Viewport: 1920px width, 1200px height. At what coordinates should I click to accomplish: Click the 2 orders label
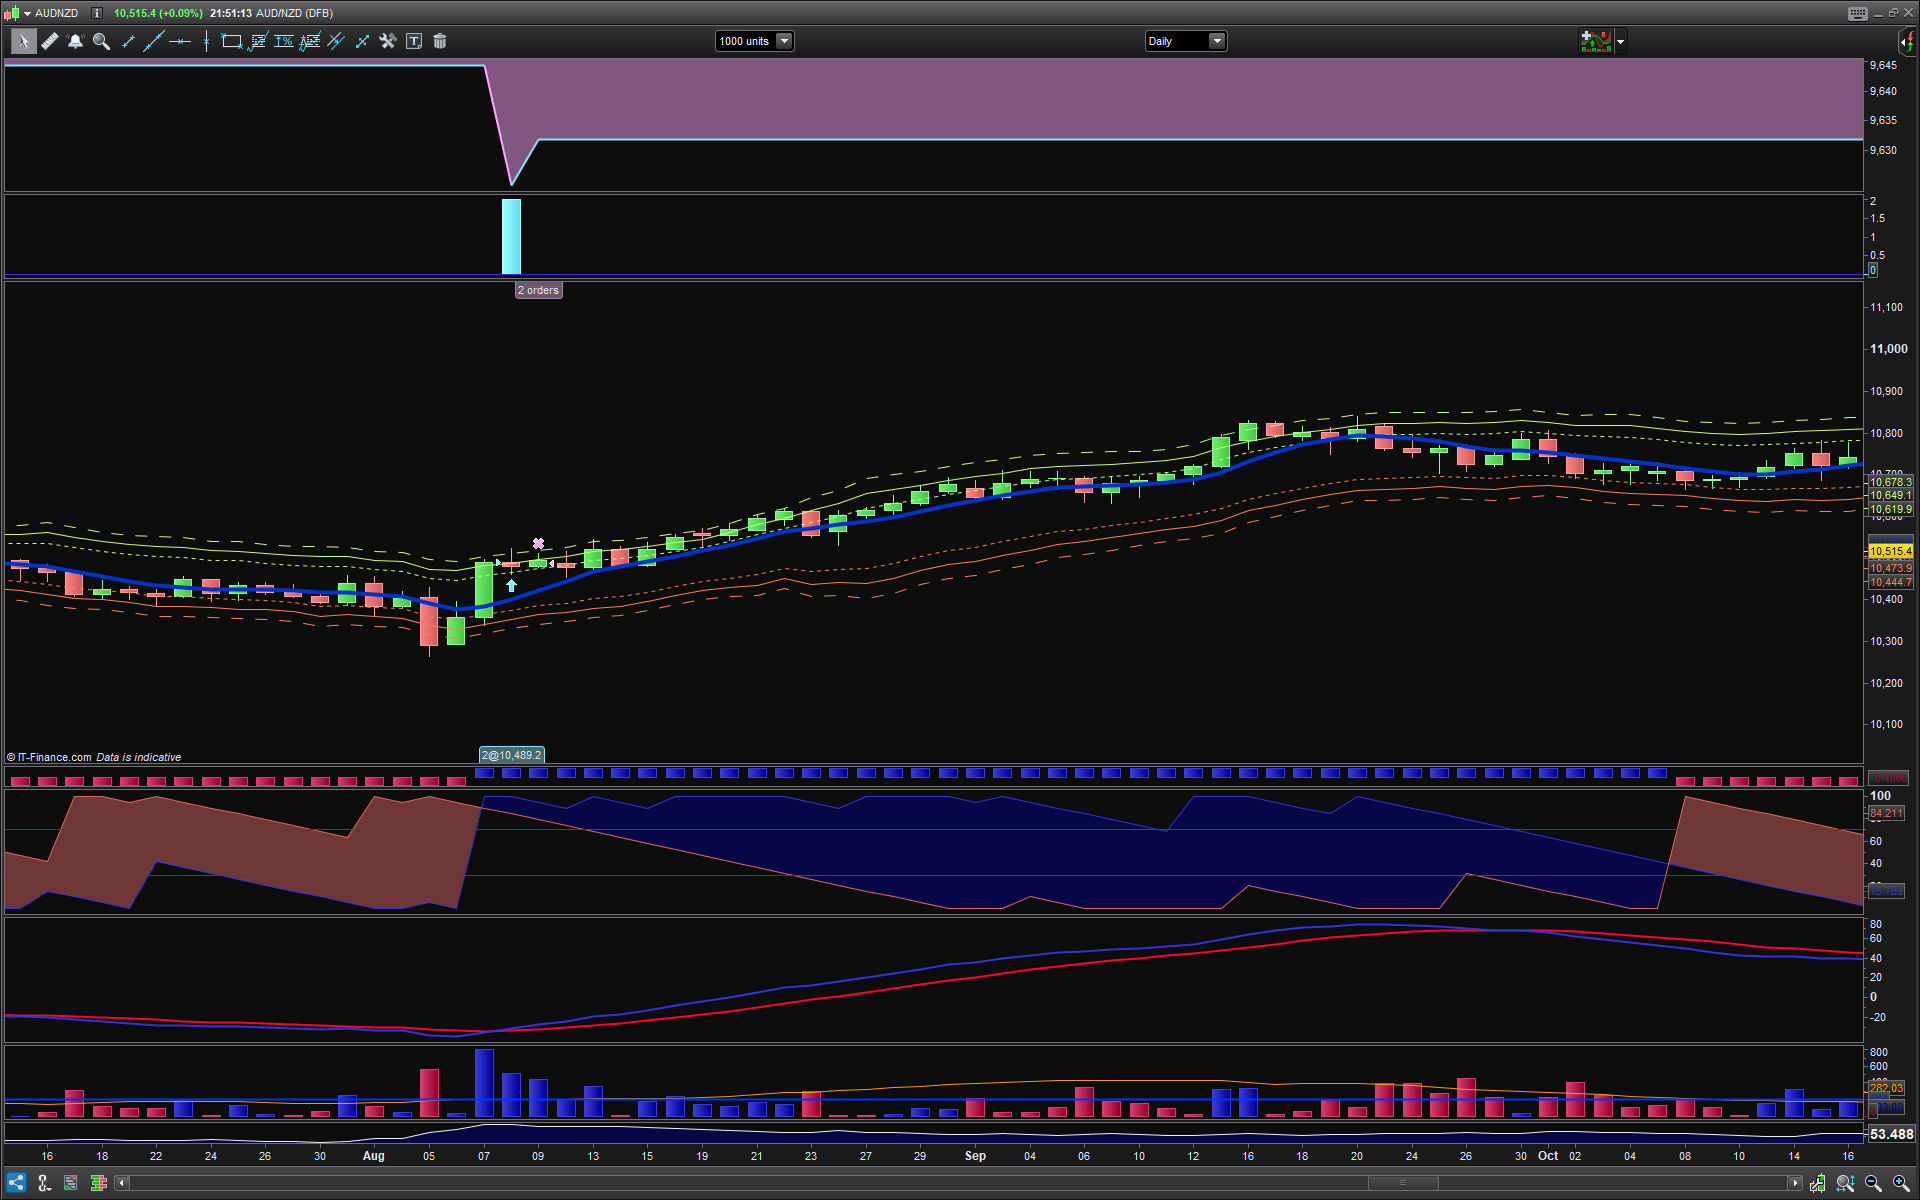click(x=538, y=290)
